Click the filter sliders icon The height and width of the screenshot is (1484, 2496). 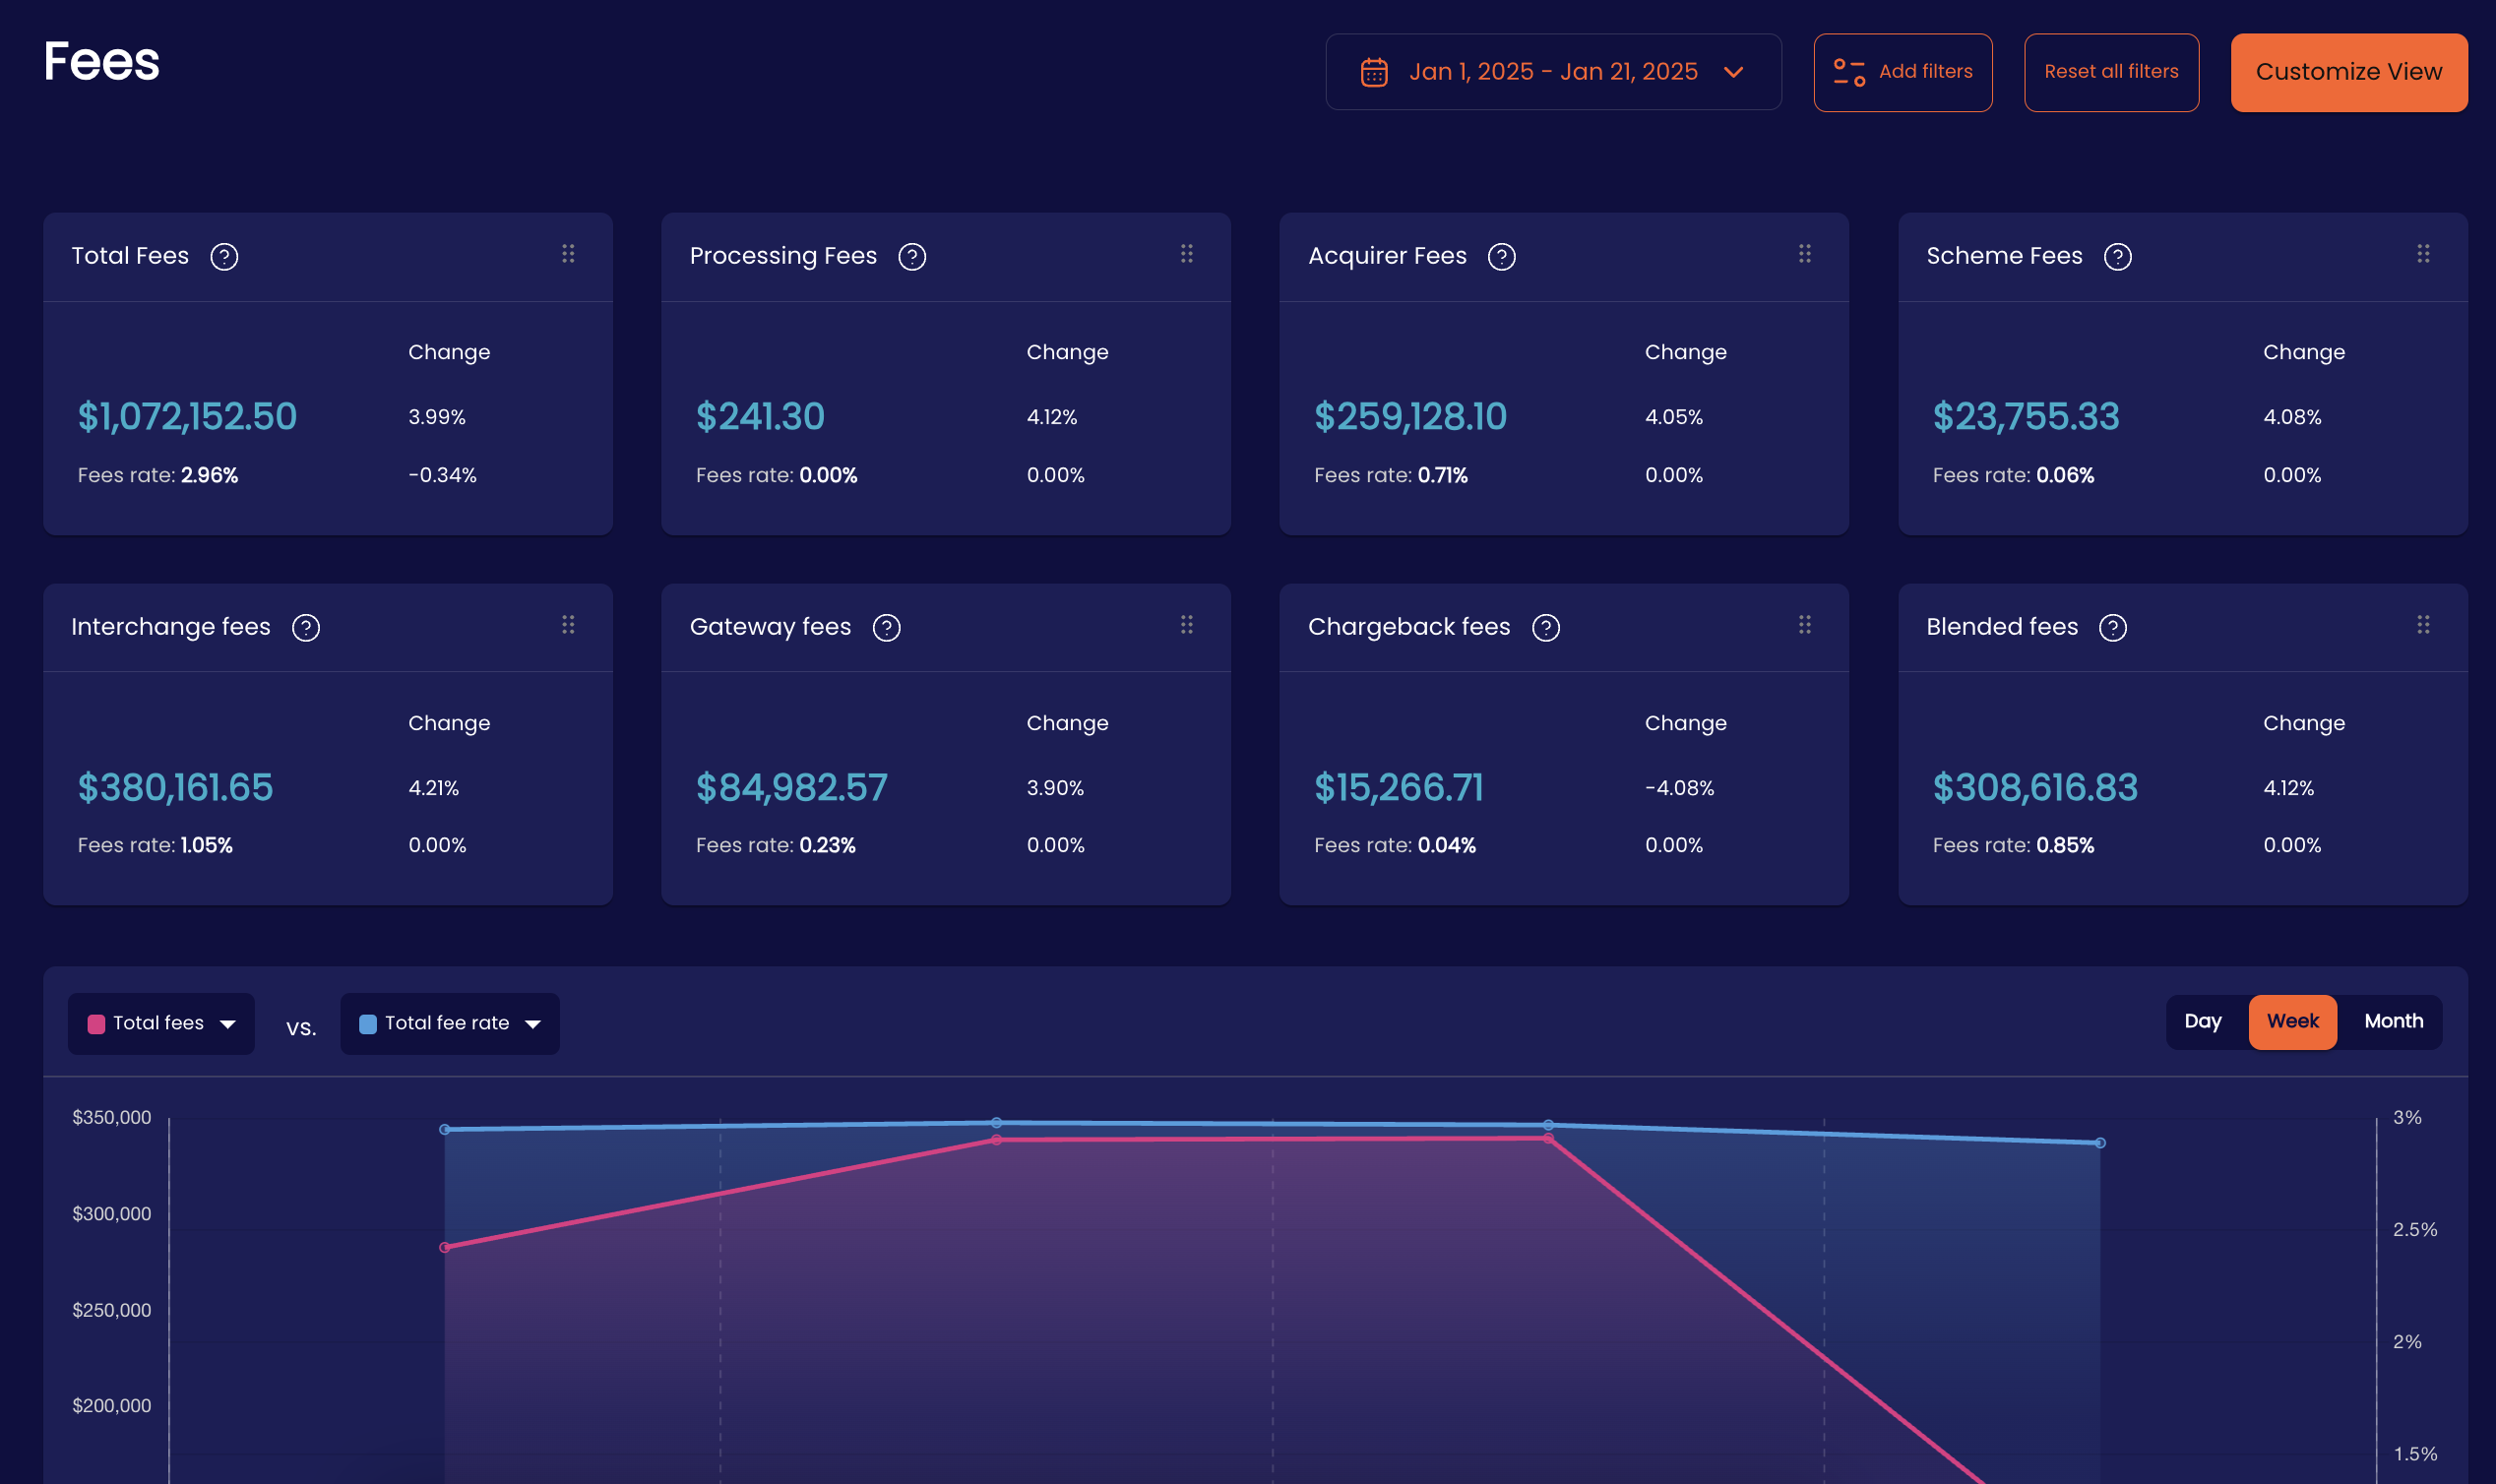point(1849,72)
